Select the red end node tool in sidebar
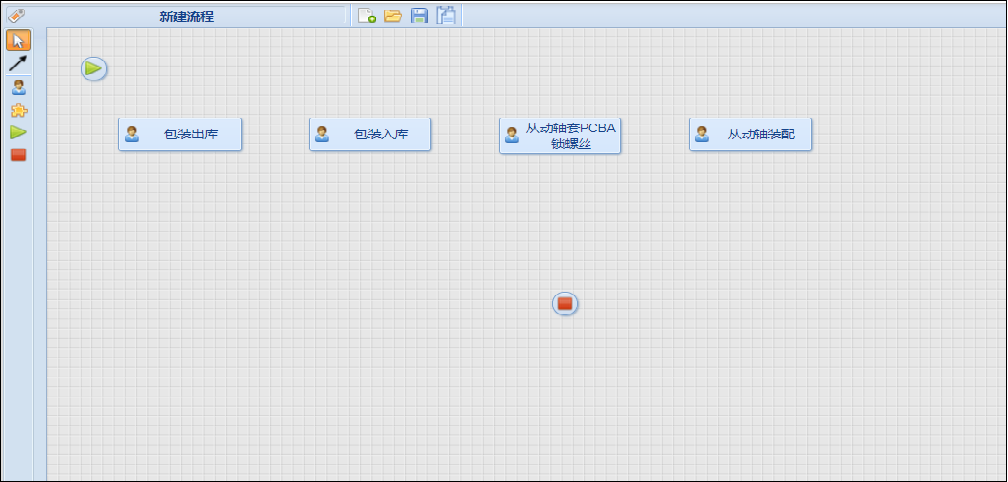The image size is (1008, 482). (x=18, y=155)
